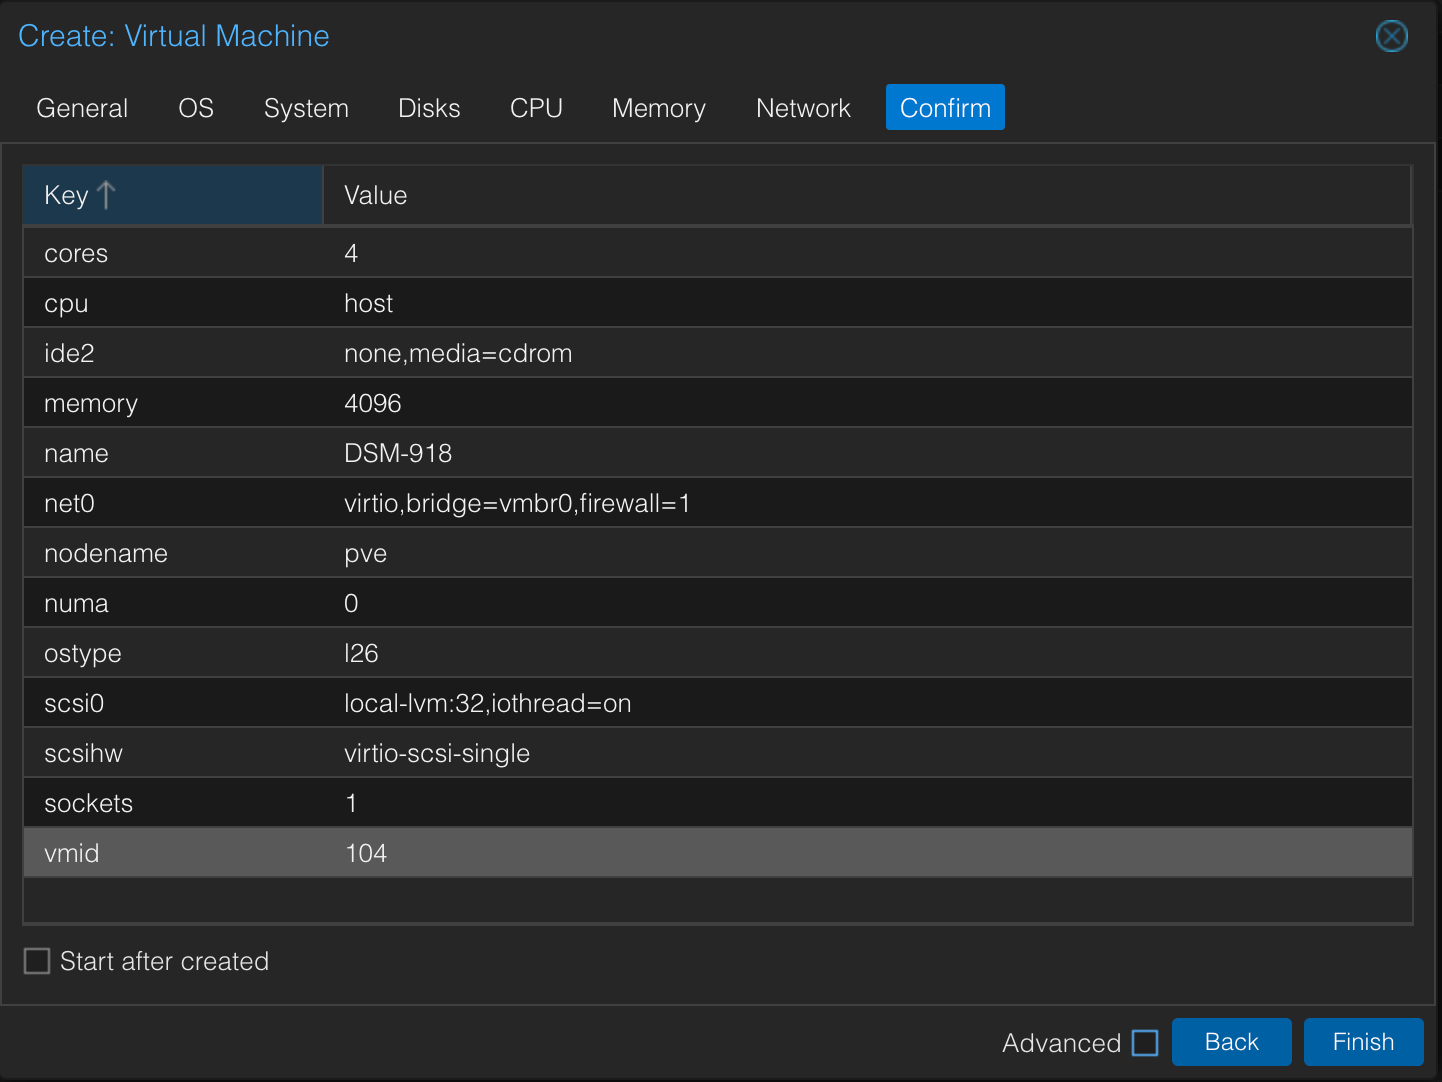Open the Memory tab
Viewport: 1442px width, 1082px height.
[658, 108]
